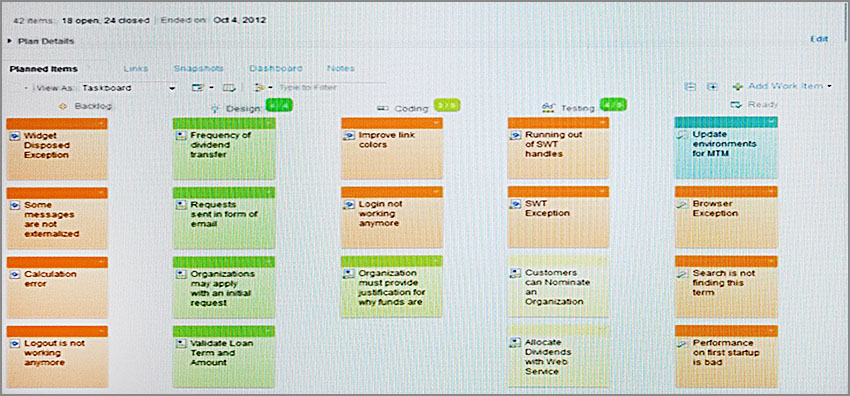Switch to the Links tab
The width and height of the screenshot is (850, 396).
click(136, 69)
